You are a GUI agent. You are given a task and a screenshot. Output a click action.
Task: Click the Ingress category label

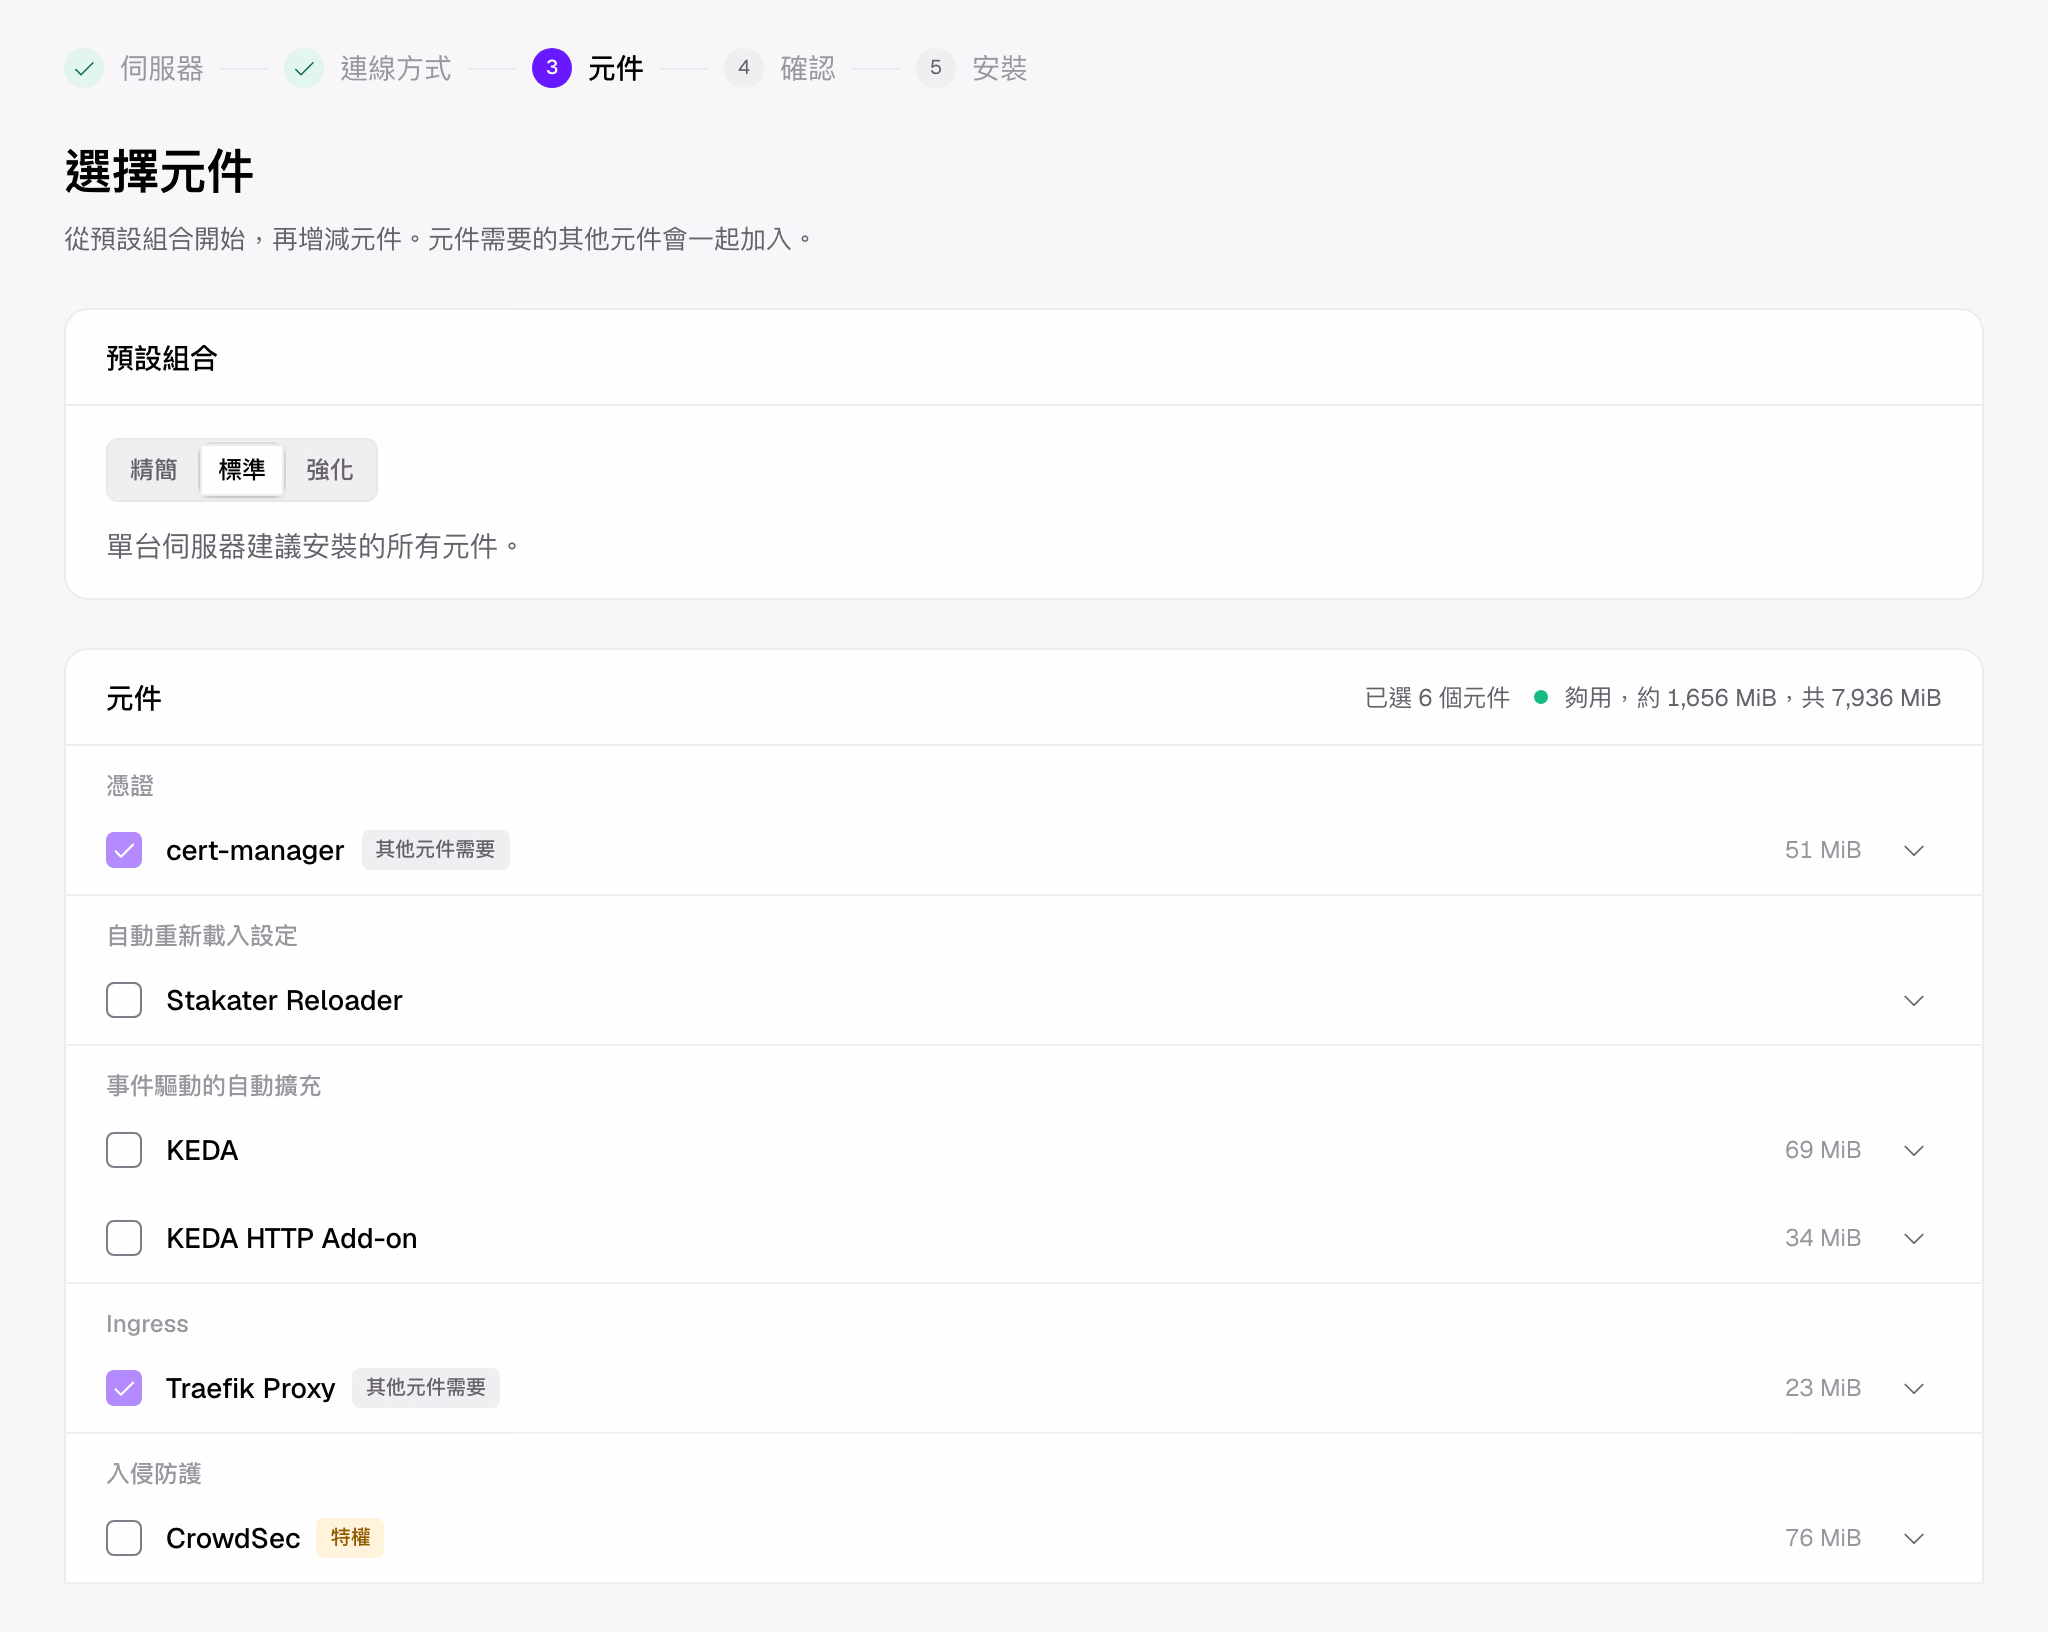147,1324
